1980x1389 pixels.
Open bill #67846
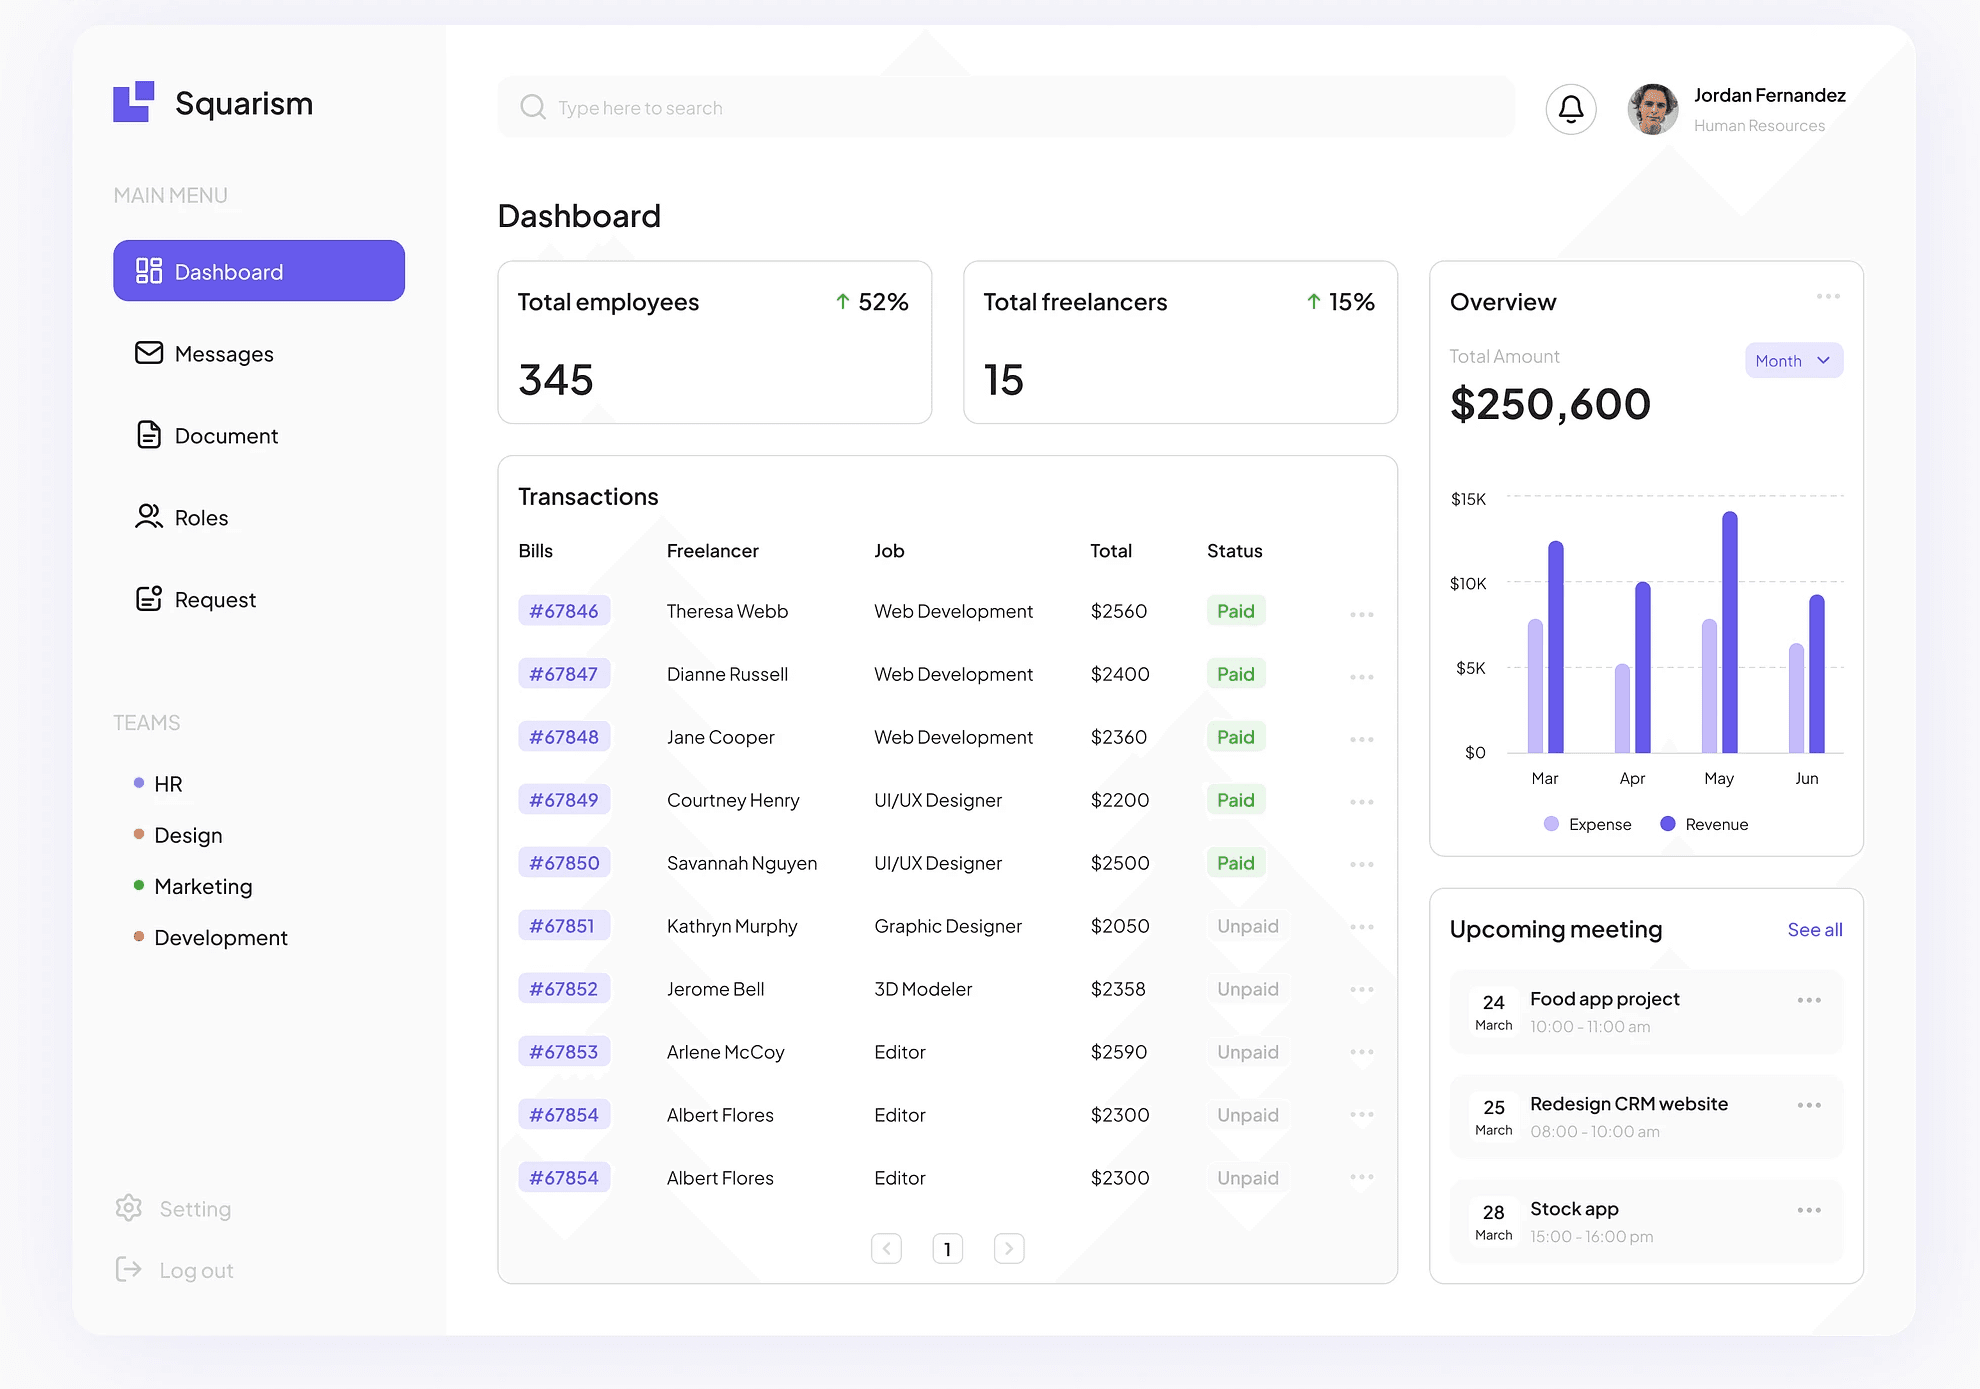(564, 611)
